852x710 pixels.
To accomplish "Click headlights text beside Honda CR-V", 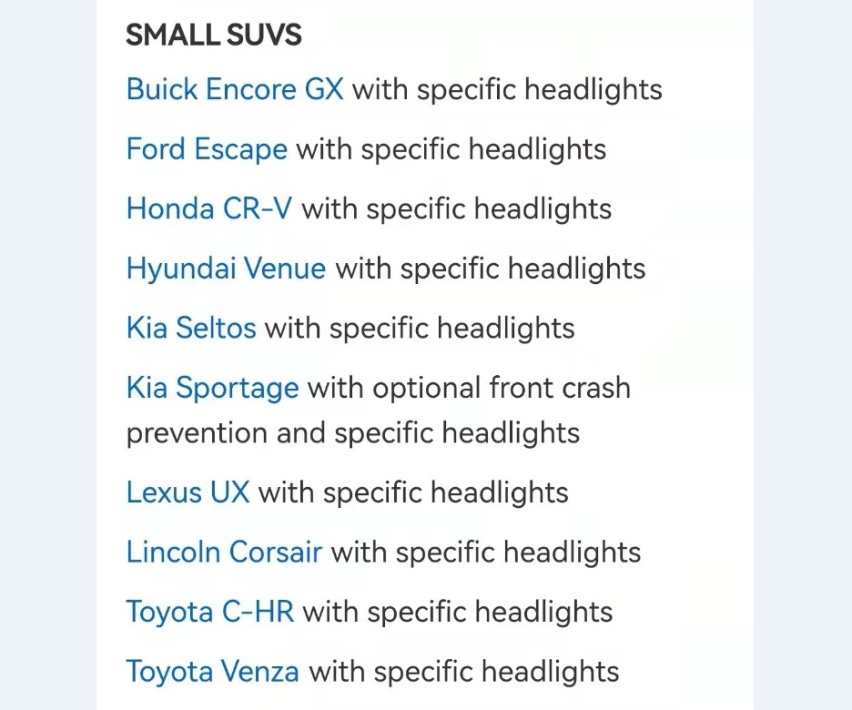I will click(x=543, y=209).
